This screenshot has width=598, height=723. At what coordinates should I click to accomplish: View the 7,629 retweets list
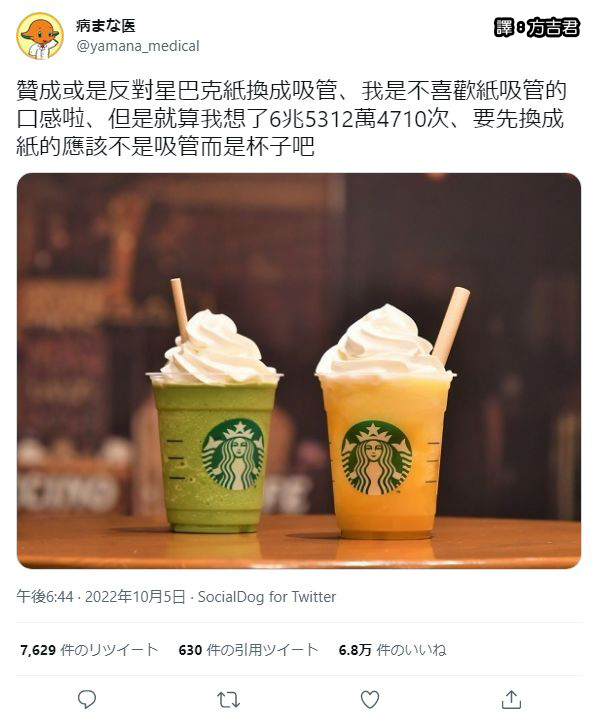coord(89,650)
